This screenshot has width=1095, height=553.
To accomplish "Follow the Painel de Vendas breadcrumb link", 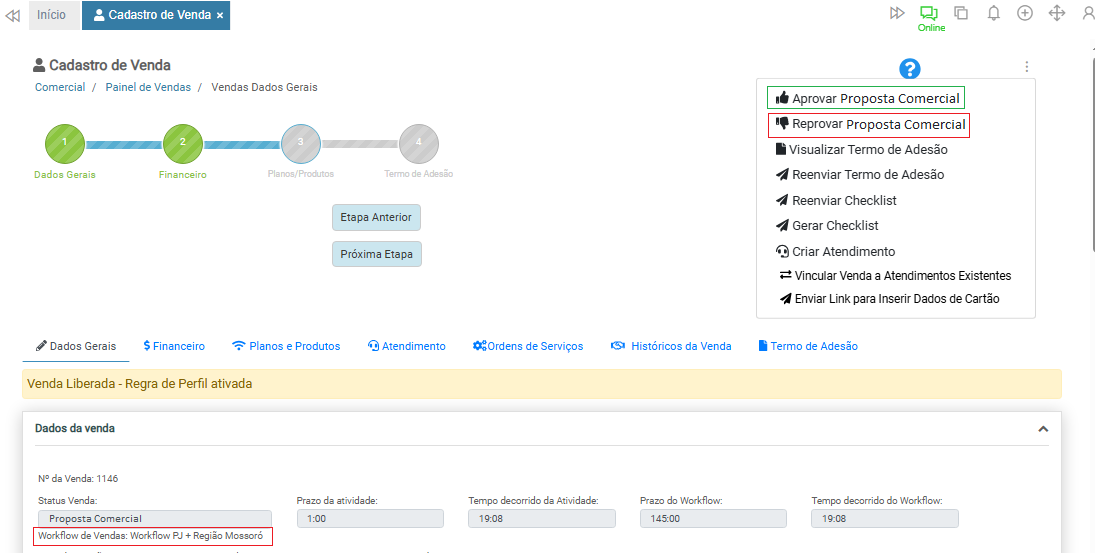I will (x=148, y=87).
